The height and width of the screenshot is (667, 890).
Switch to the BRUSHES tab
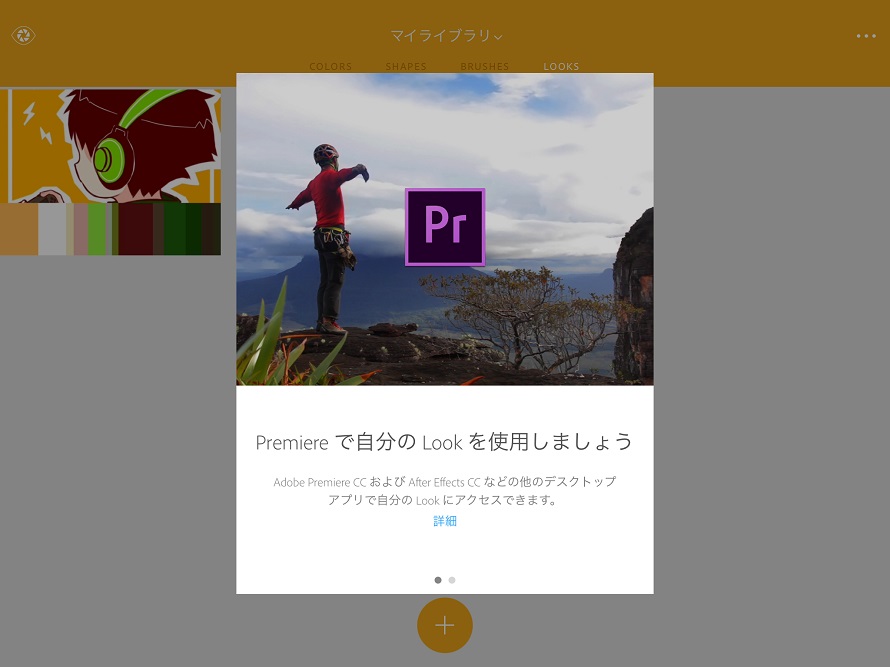point(485,66)
